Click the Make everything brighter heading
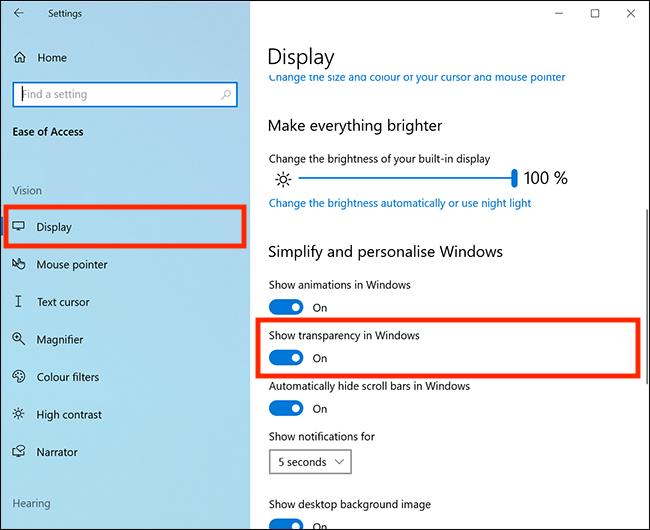The width and height of the screenshot is (650, 530). pos(355,126)
